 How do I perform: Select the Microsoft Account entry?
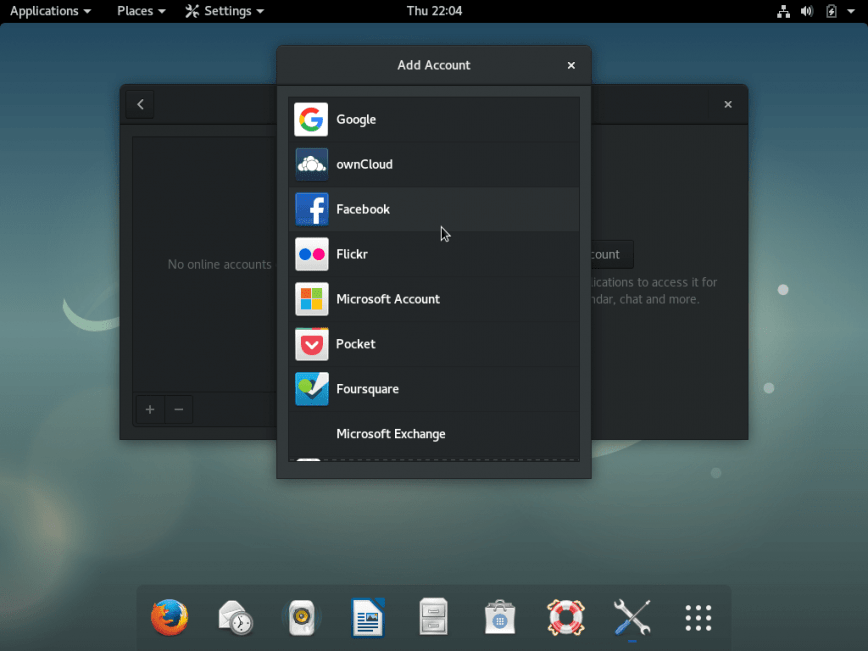tap(388, 300)
